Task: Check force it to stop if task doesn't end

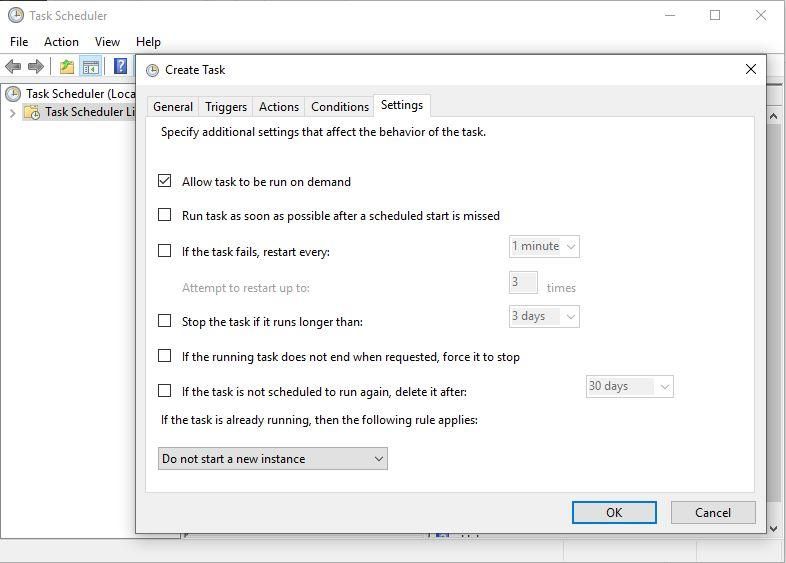Action: [x=164, y=355]
